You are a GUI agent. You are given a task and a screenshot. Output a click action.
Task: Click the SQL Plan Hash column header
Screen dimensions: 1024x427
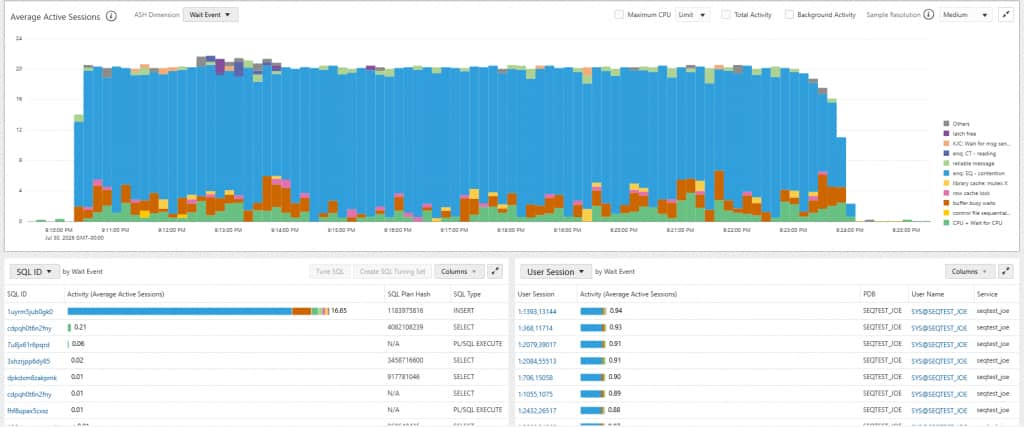407,294
